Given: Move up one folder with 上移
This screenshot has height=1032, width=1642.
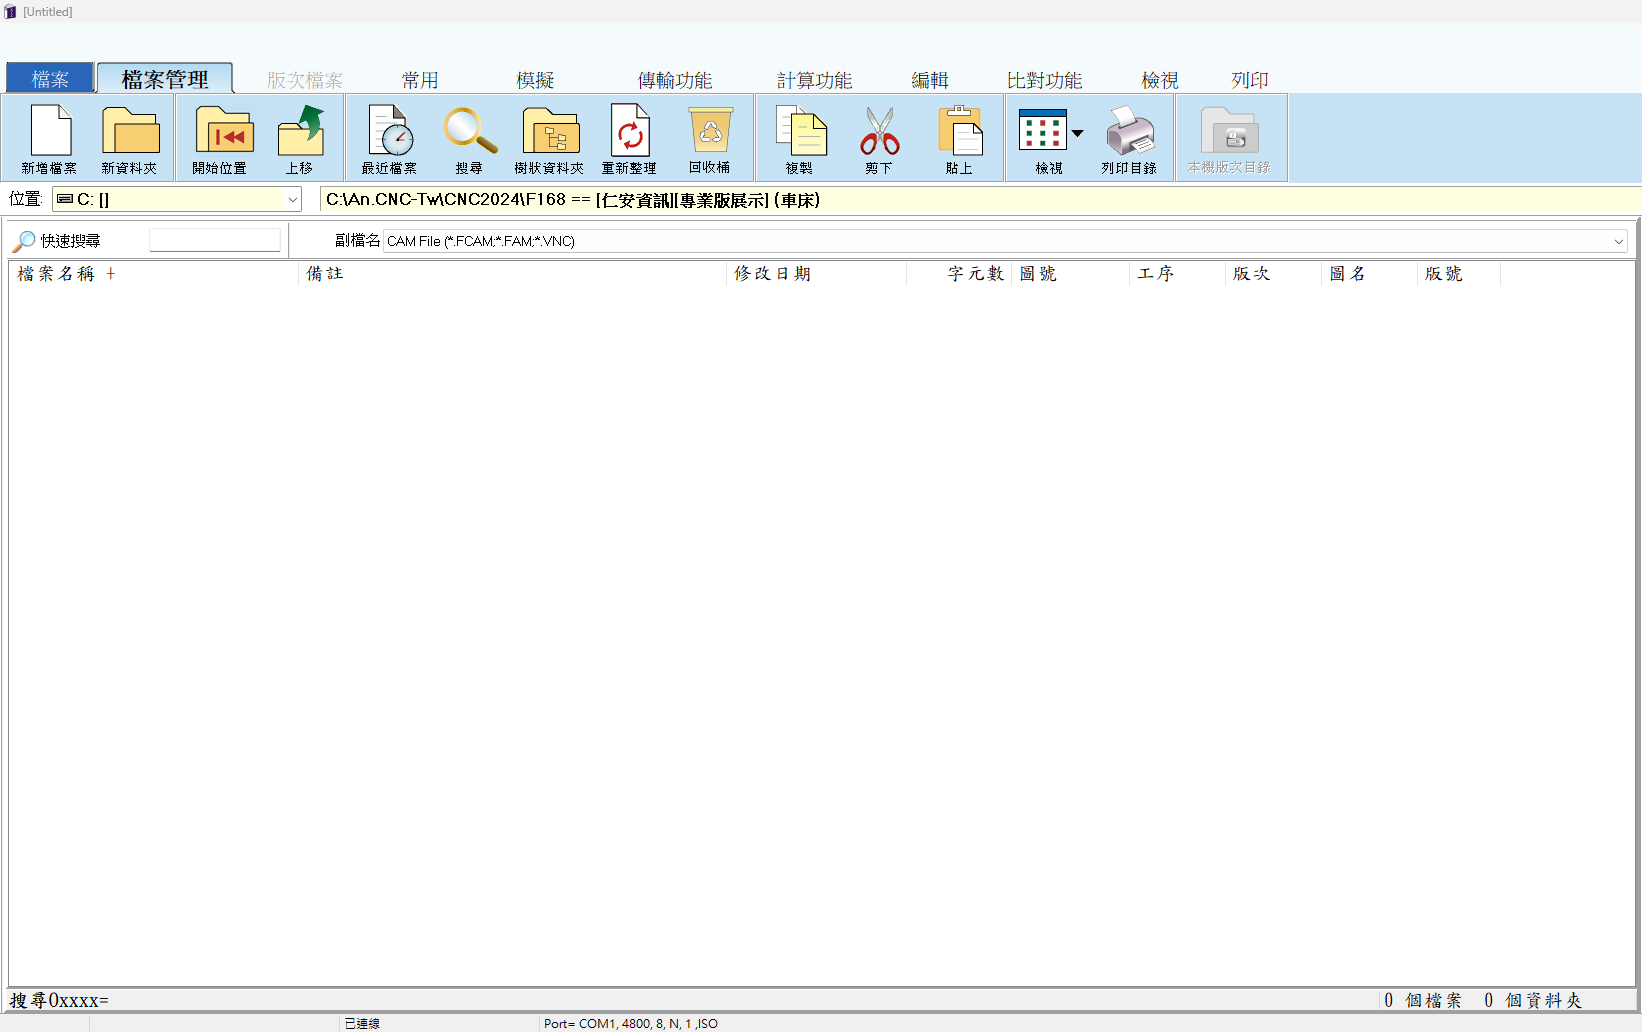Looking at the screenshot, I should tap(300, 138).
